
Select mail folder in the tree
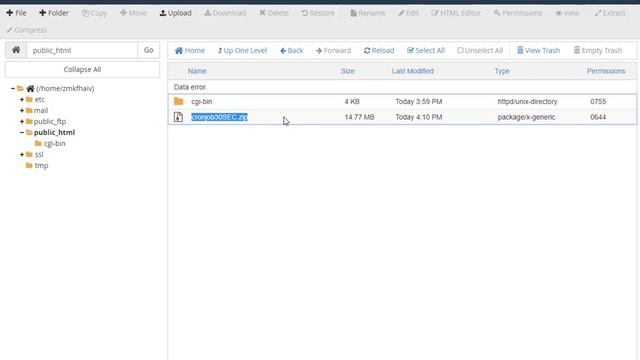pos(41,111)
